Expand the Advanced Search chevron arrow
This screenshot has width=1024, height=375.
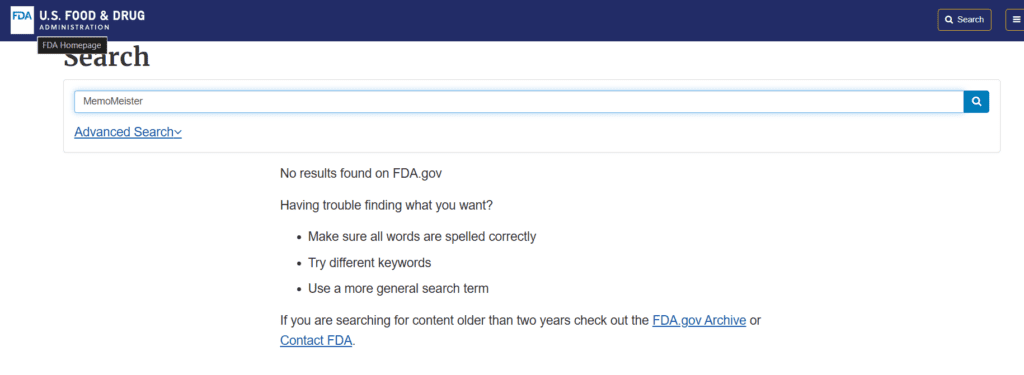(x=178, y=133)
